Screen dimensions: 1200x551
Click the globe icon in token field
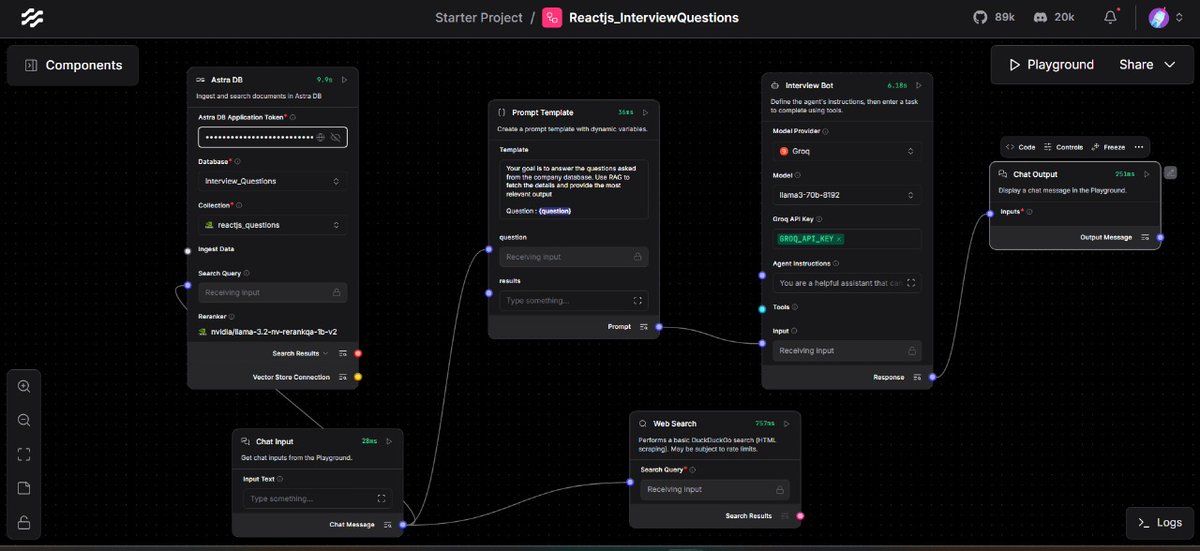tap(321, 137)
